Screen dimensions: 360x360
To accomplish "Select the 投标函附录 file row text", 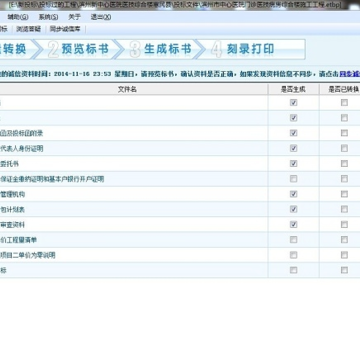I will tap(22, 133).
